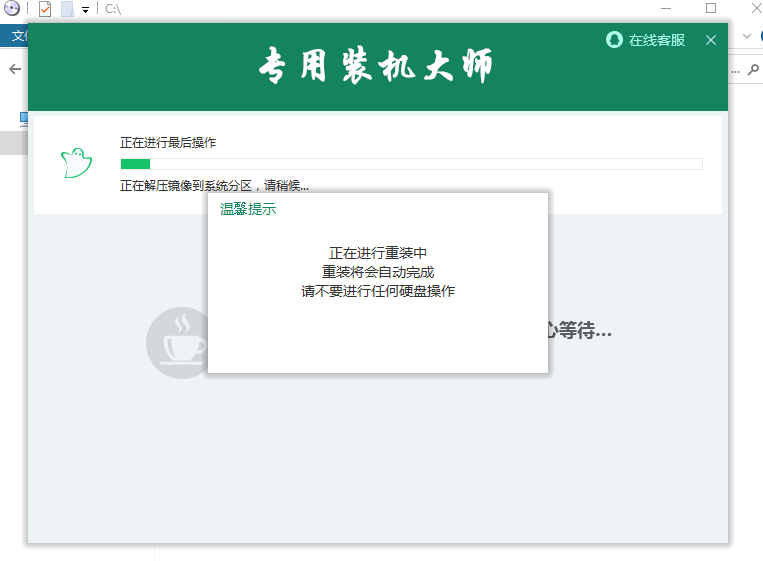Go back with the Explorer back arrow

15,69
